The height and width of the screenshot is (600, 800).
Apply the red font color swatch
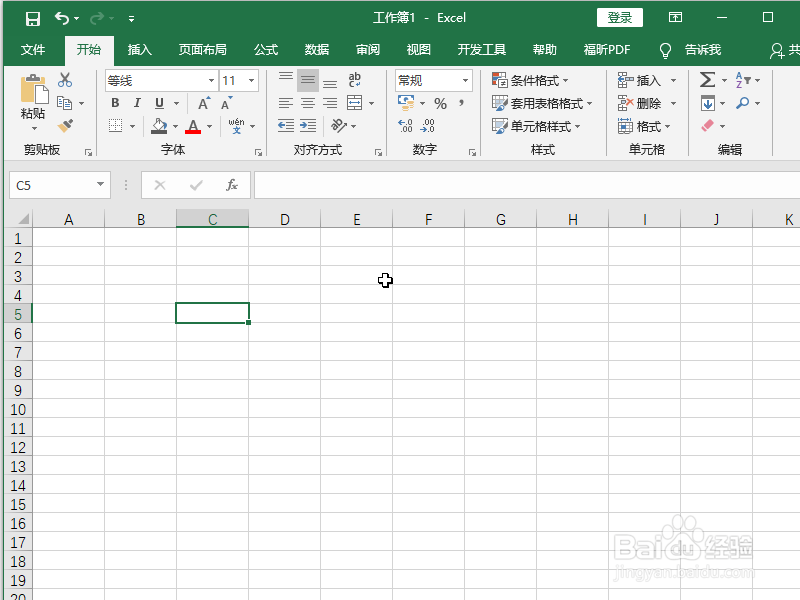[x=193, y=126]
